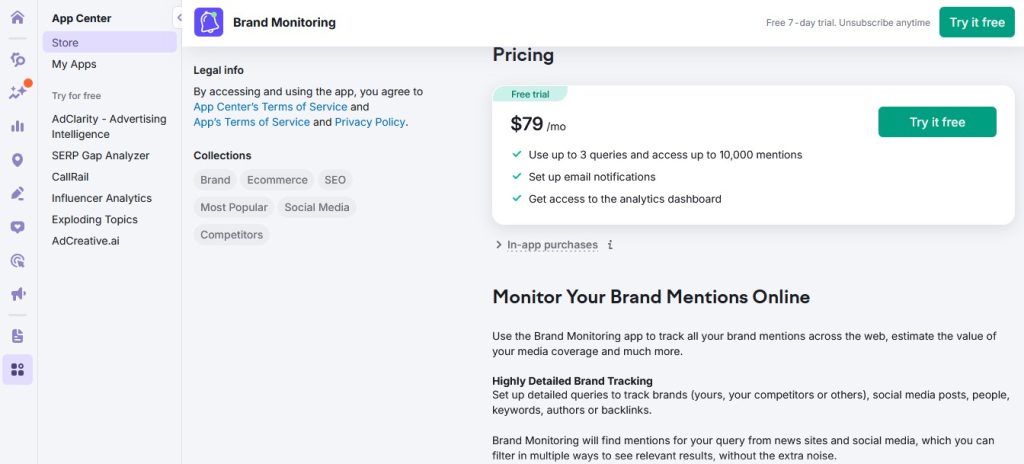Open SERP Gap Analyzer app
Screen dimensions: 1024x464
pyautogui.click(x=101, y=156)
